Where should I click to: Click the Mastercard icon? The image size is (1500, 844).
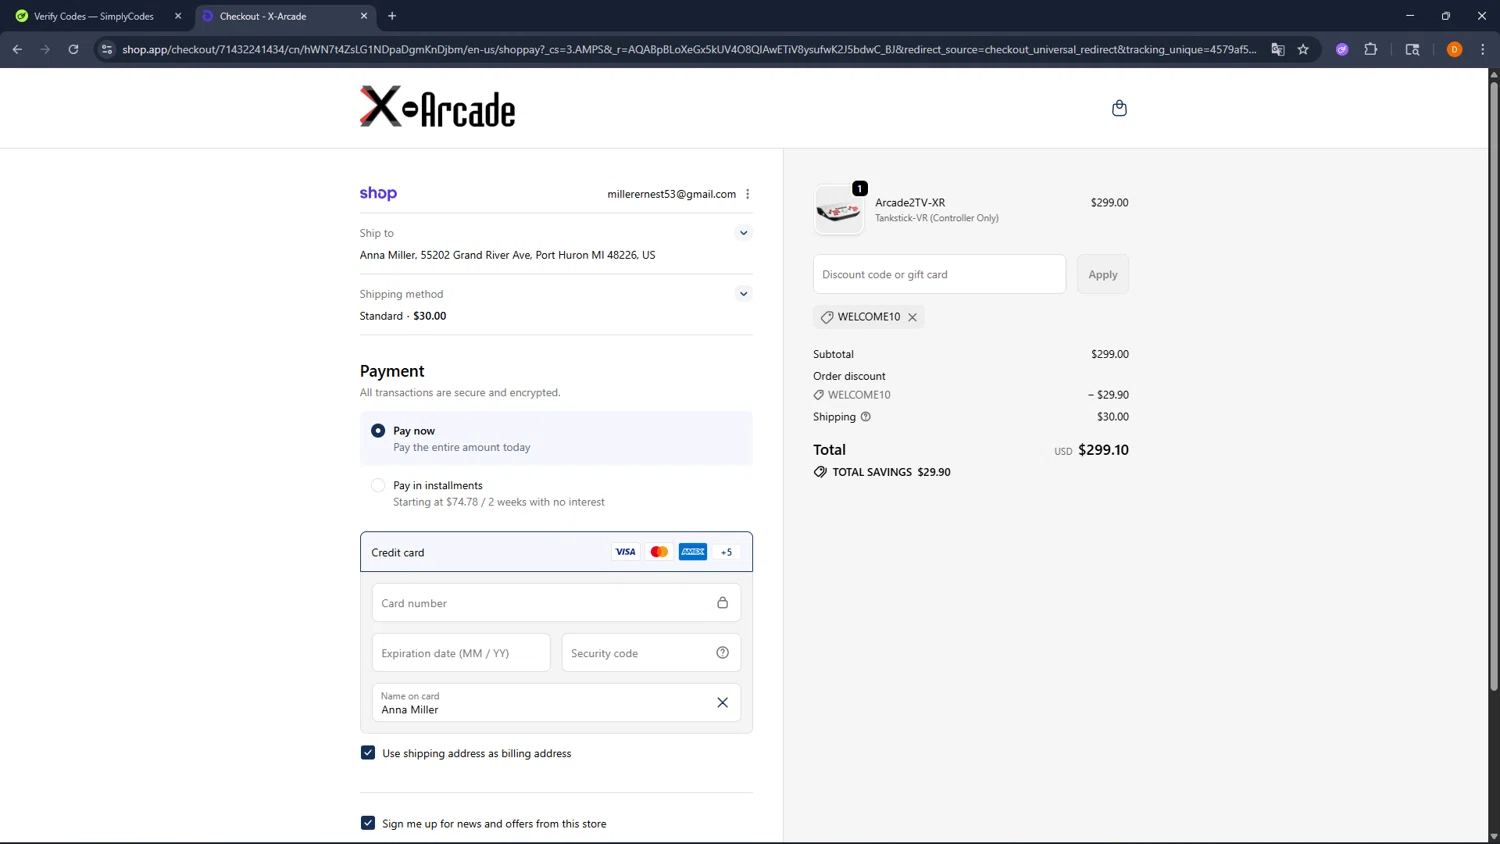point(659,552)
